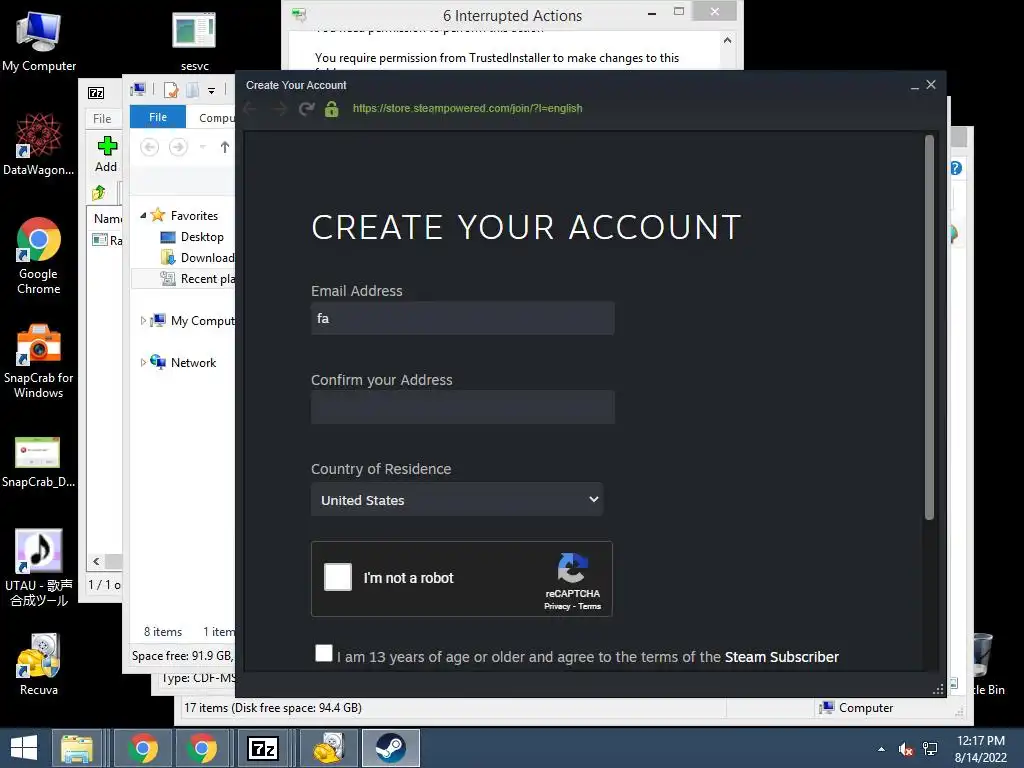Viewport: 1024px width, 768px height.
Task: Switch to Steam taskbar button
Action: 391,748
